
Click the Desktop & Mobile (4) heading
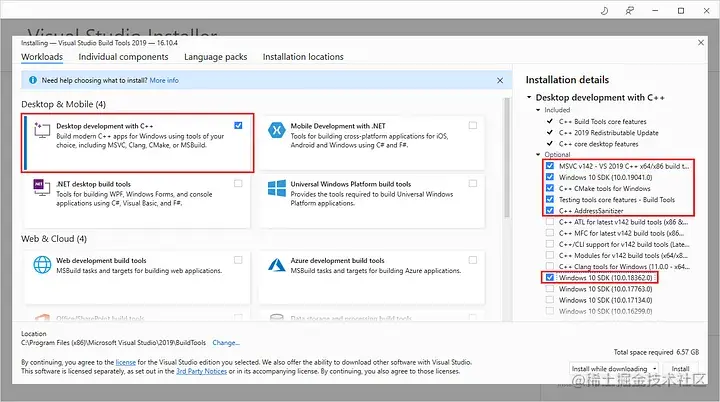click(x=63, y=104)
